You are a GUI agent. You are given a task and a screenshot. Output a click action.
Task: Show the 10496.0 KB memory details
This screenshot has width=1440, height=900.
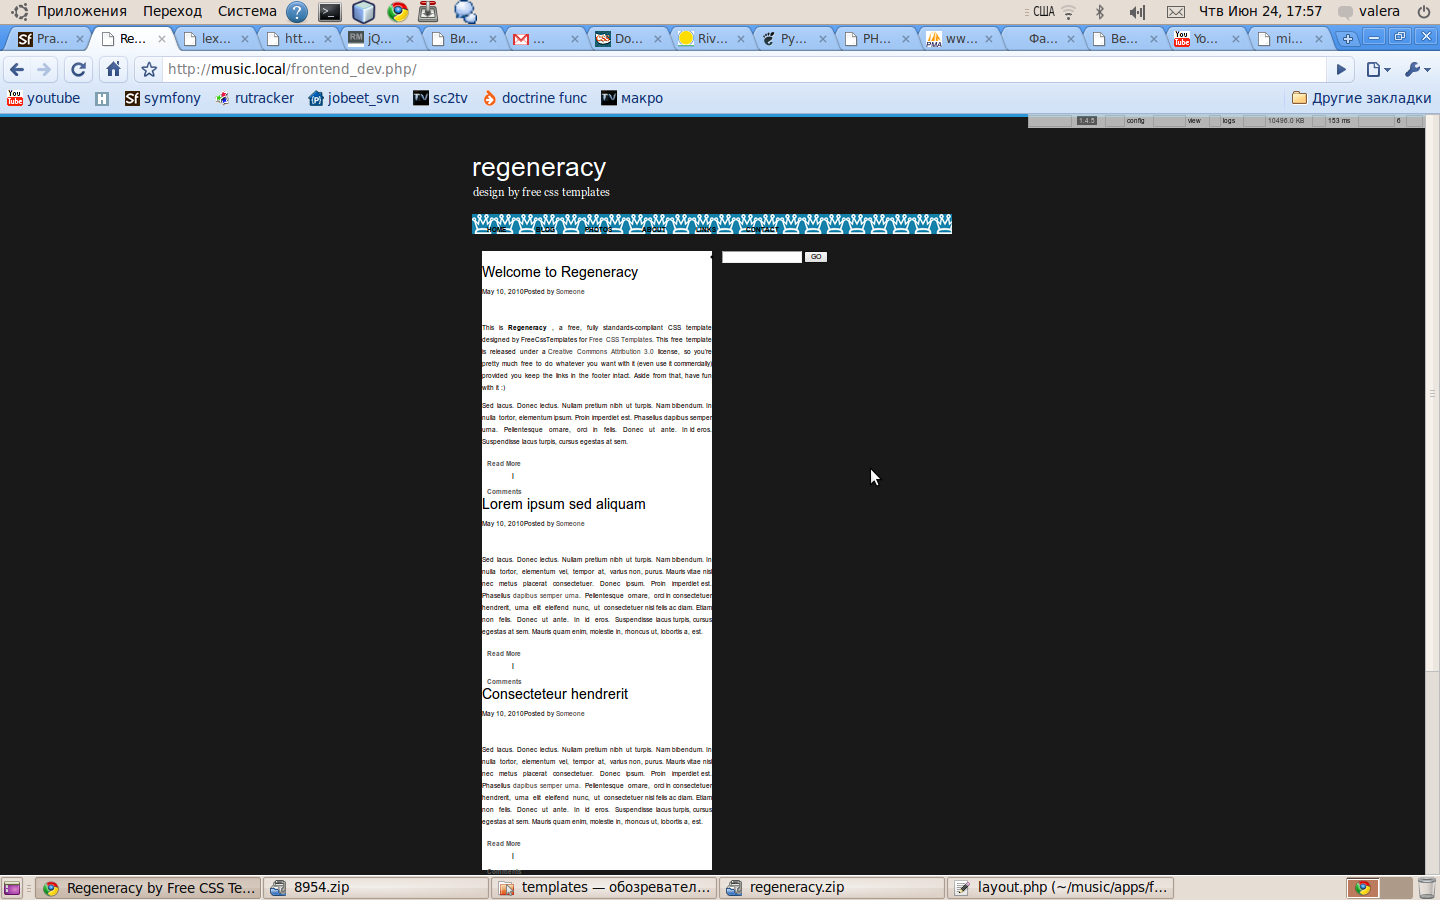pos(1286,121)
